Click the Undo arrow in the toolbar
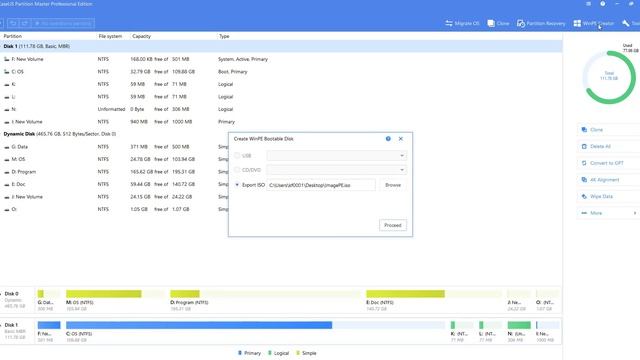Image resolution: width=640 pixels, height=360 pixels. pos(13,23)
